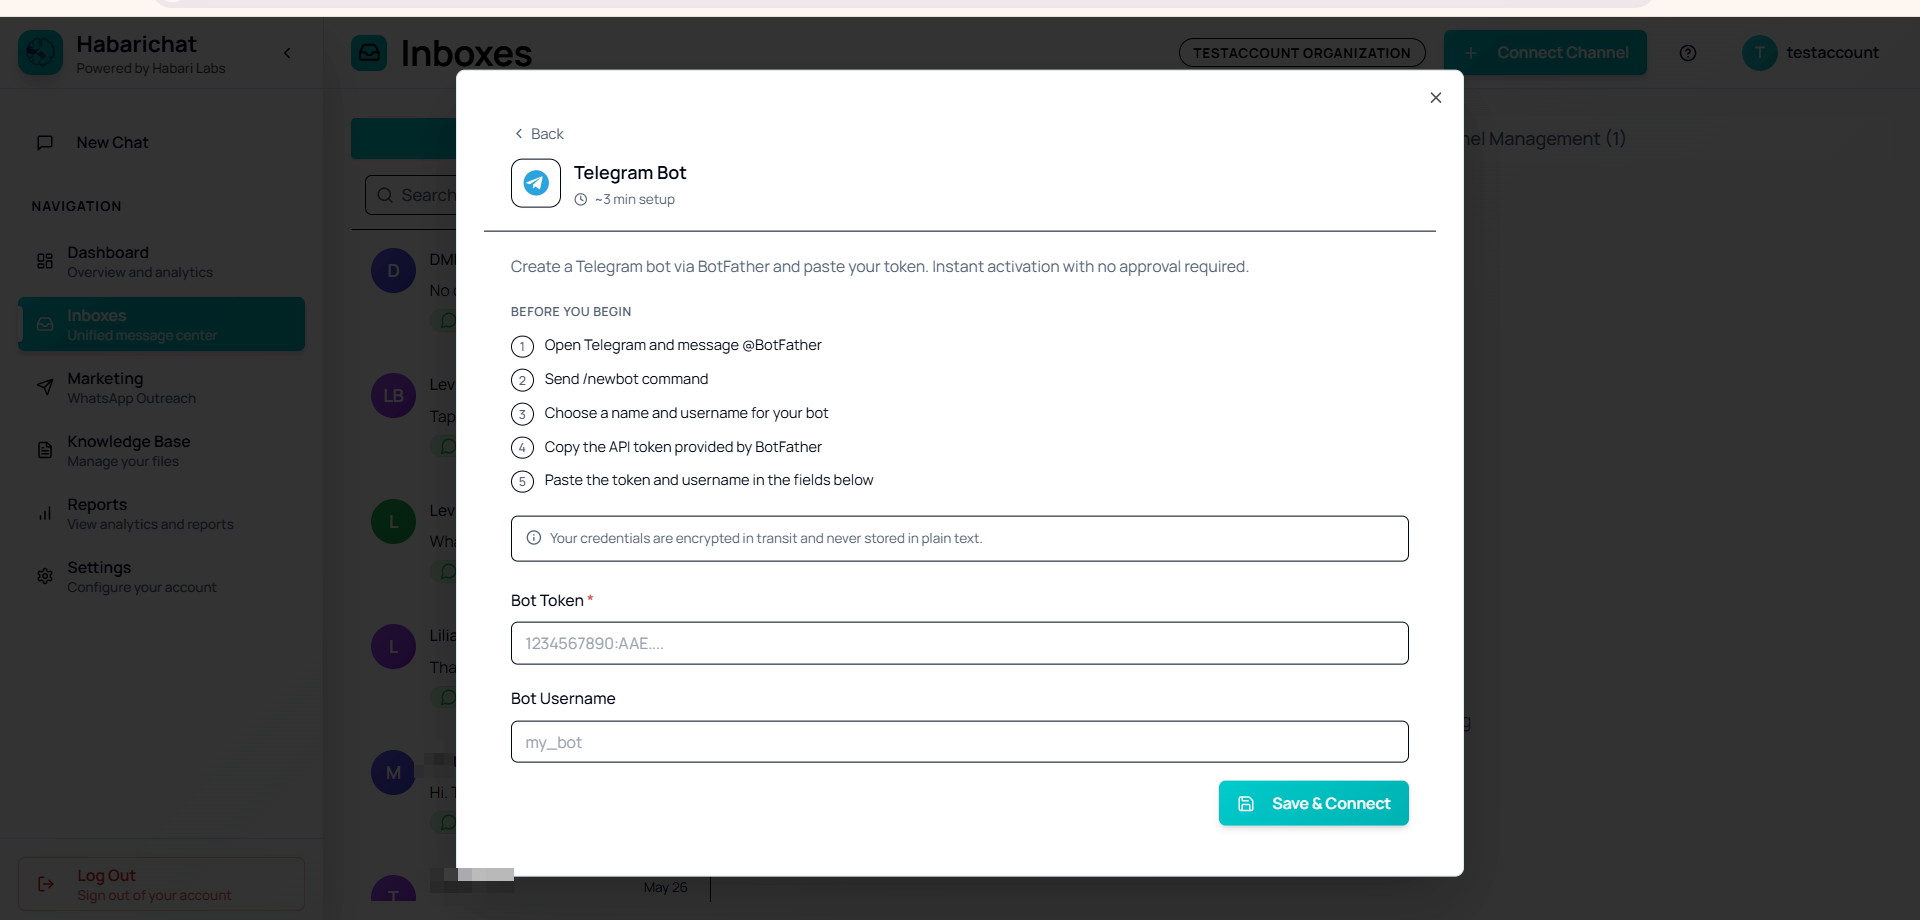Click the New Chat speech bubble icon
Image resolution: width=1920 pixels, height=920 pixels.
click(45, 143)
